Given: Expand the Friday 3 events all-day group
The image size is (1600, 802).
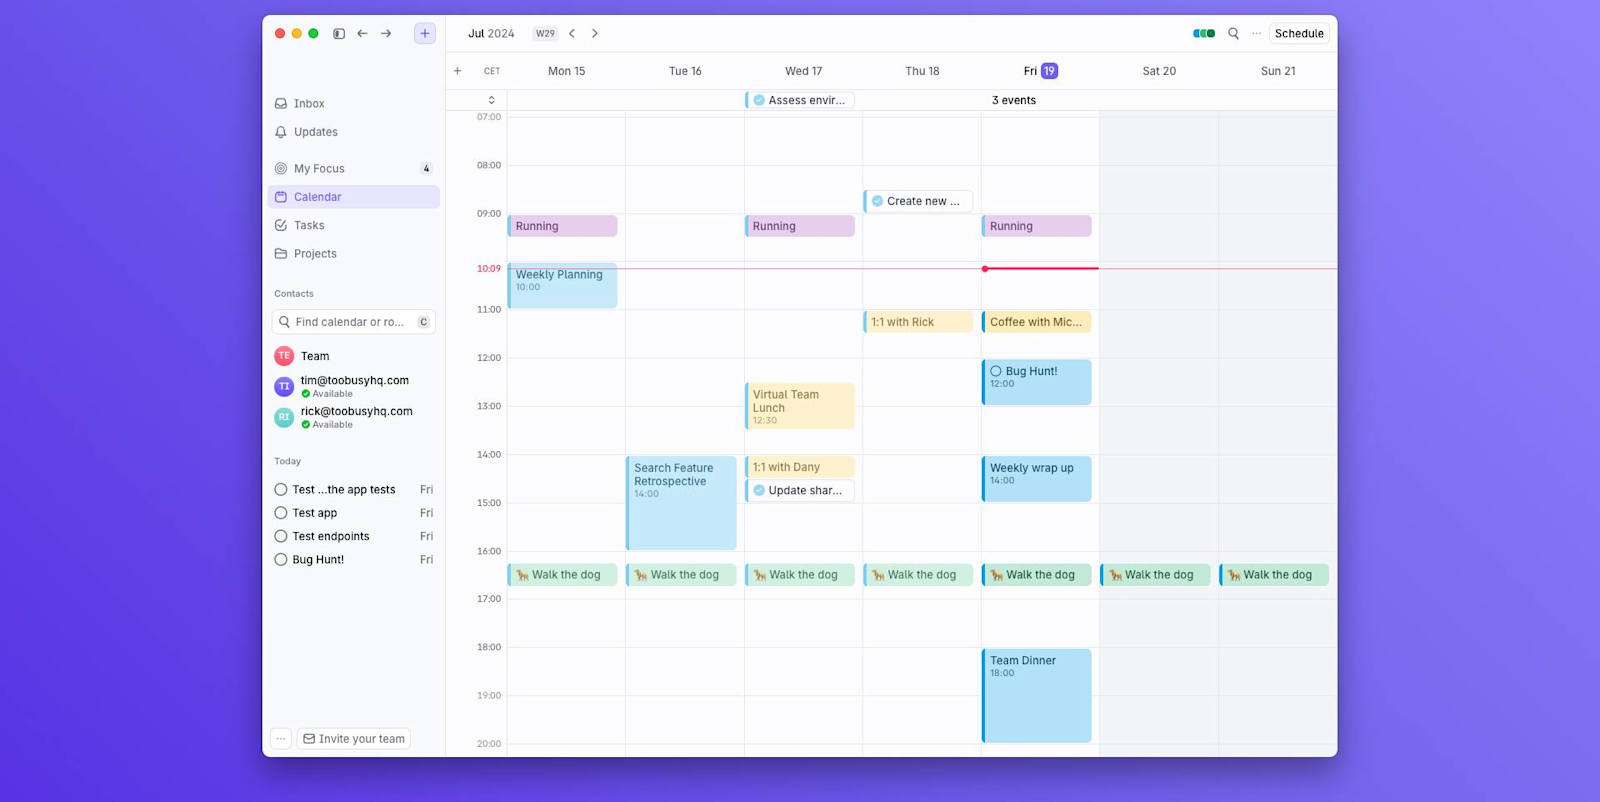Looking at the screenshot, I should [x=1014, y=100].
